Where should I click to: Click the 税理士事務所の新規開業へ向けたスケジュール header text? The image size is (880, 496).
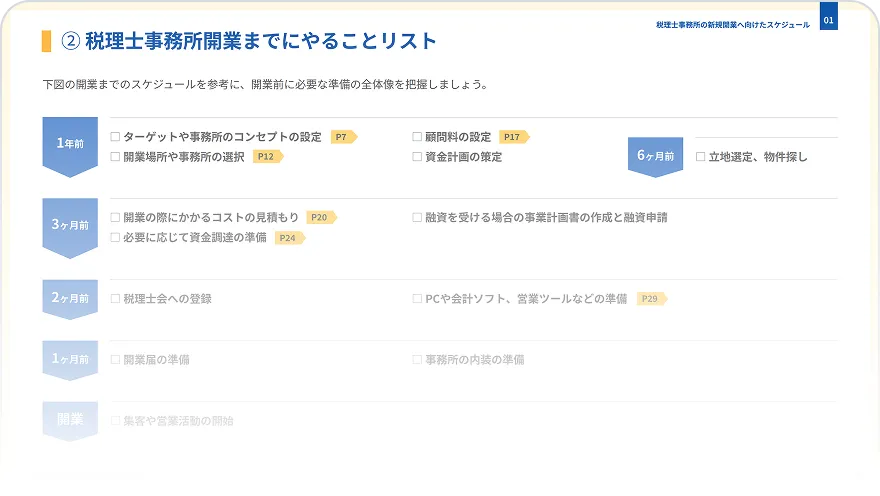[733, 24]
